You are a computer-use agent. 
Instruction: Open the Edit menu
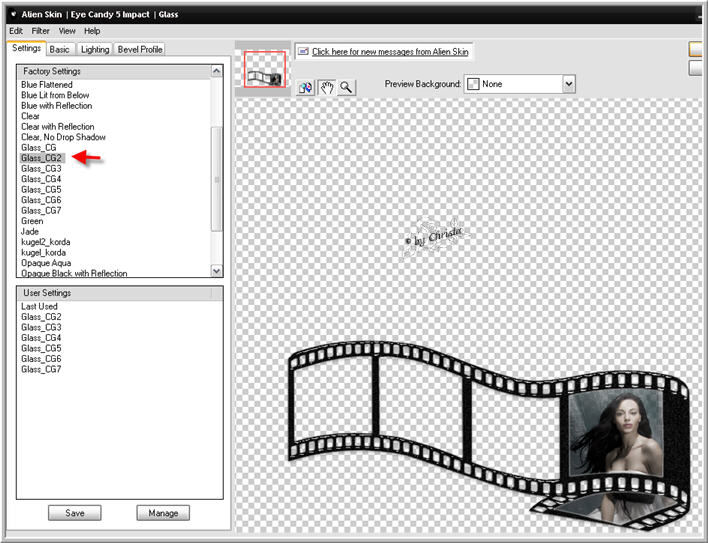tap(16, 31)
